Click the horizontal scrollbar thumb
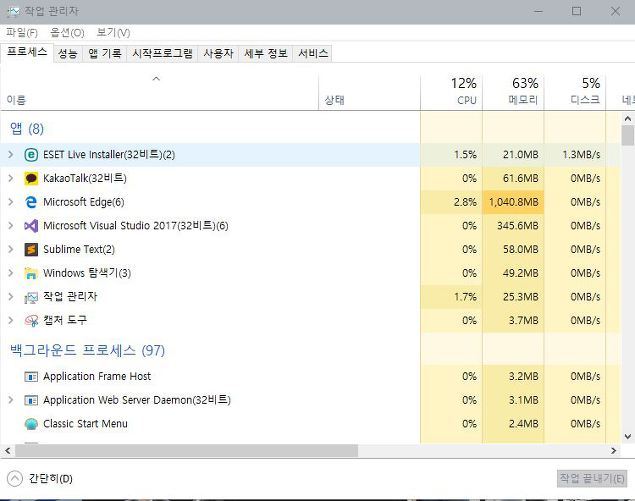Screen dimensions: 635x501 click(186, 451)
